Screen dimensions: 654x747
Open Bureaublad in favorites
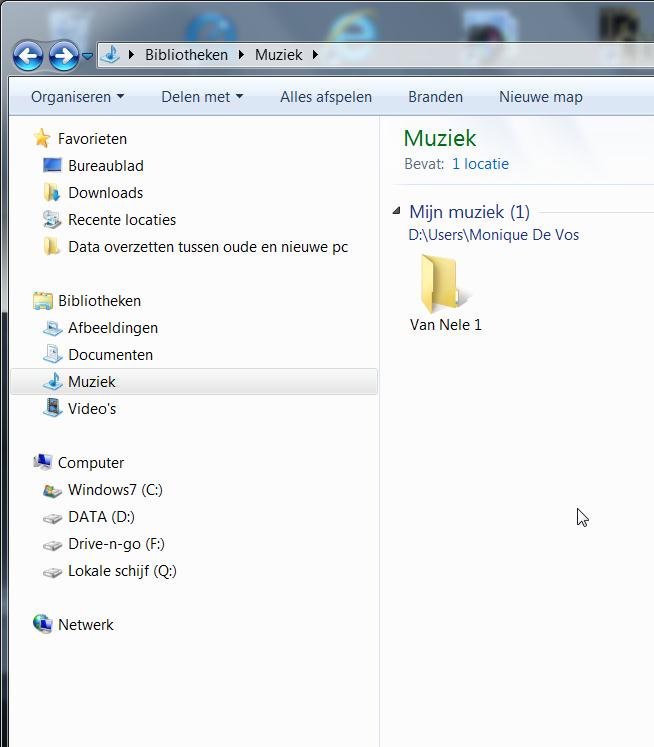[x=106, y=166]
